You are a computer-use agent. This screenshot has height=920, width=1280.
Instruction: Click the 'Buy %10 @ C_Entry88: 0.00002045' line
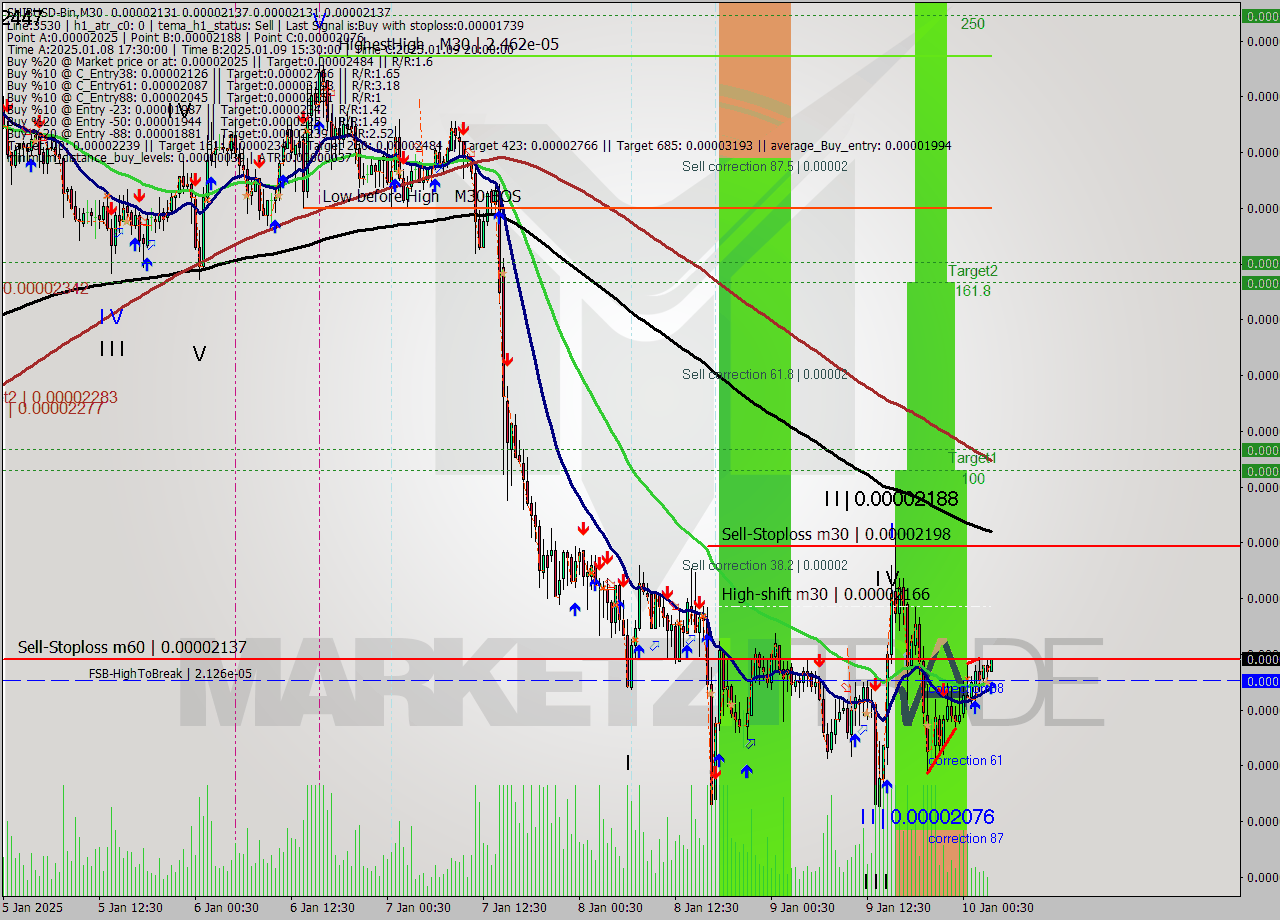point(193,98)
